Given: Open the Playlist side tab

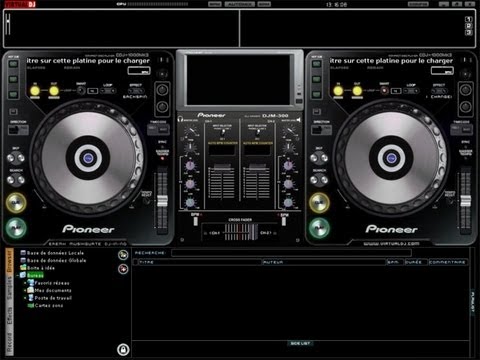Looking at the screenshot, I should click(x=473, y=302).
